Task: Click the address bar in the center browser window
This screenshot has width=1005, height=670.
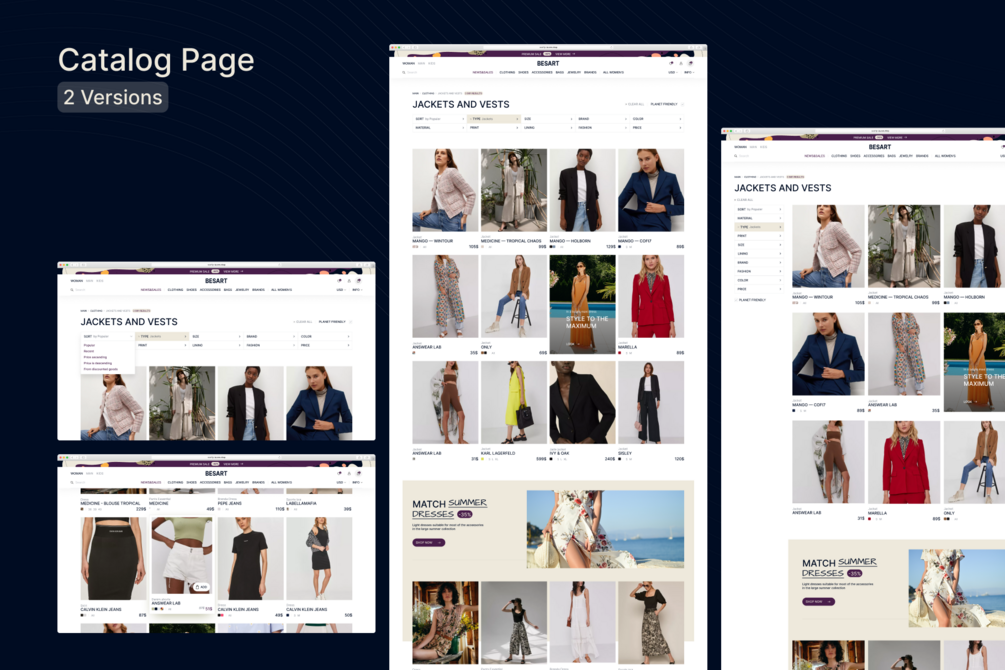Action: coord(548,47)
